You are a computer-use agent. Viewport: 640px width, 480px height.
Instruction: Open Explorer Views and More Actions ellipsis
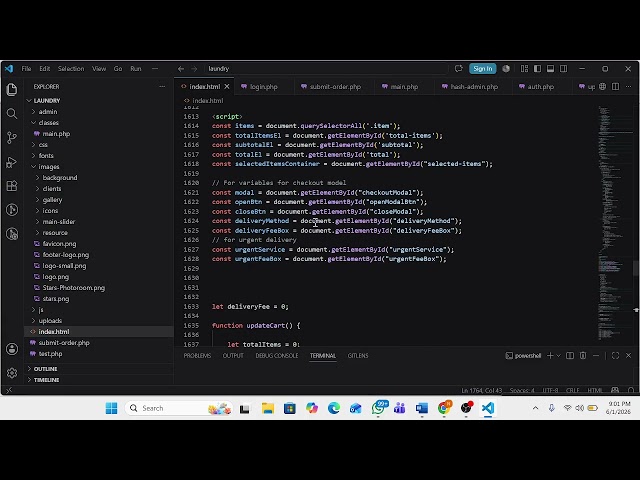pyautogui.click(x=162, y=87)
